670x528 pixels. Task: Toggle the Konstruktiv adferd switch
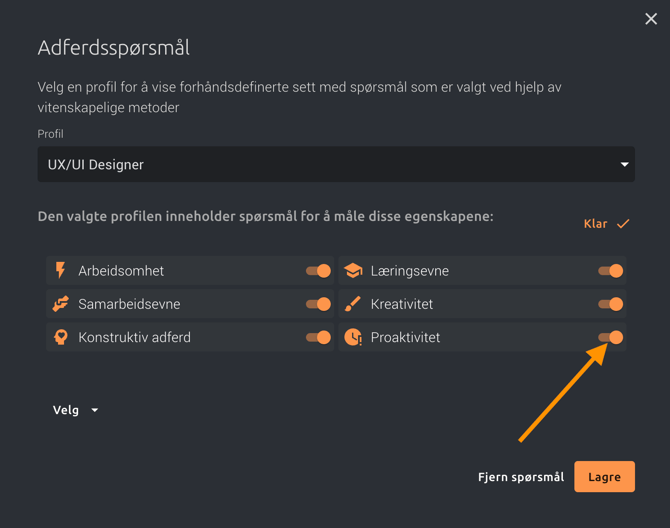pyautogui.click(x=318, y=337)
